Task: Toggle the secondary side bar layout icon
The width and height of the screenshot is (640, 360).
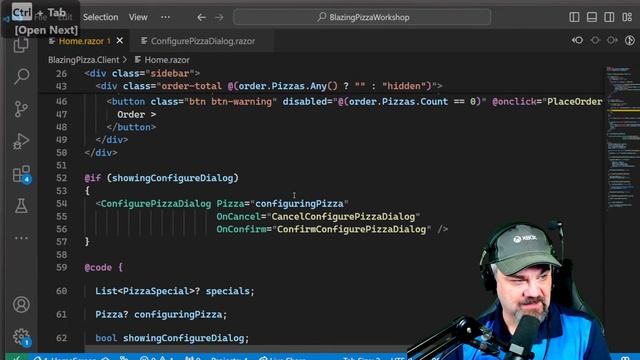Action: [x=609, y=17]
